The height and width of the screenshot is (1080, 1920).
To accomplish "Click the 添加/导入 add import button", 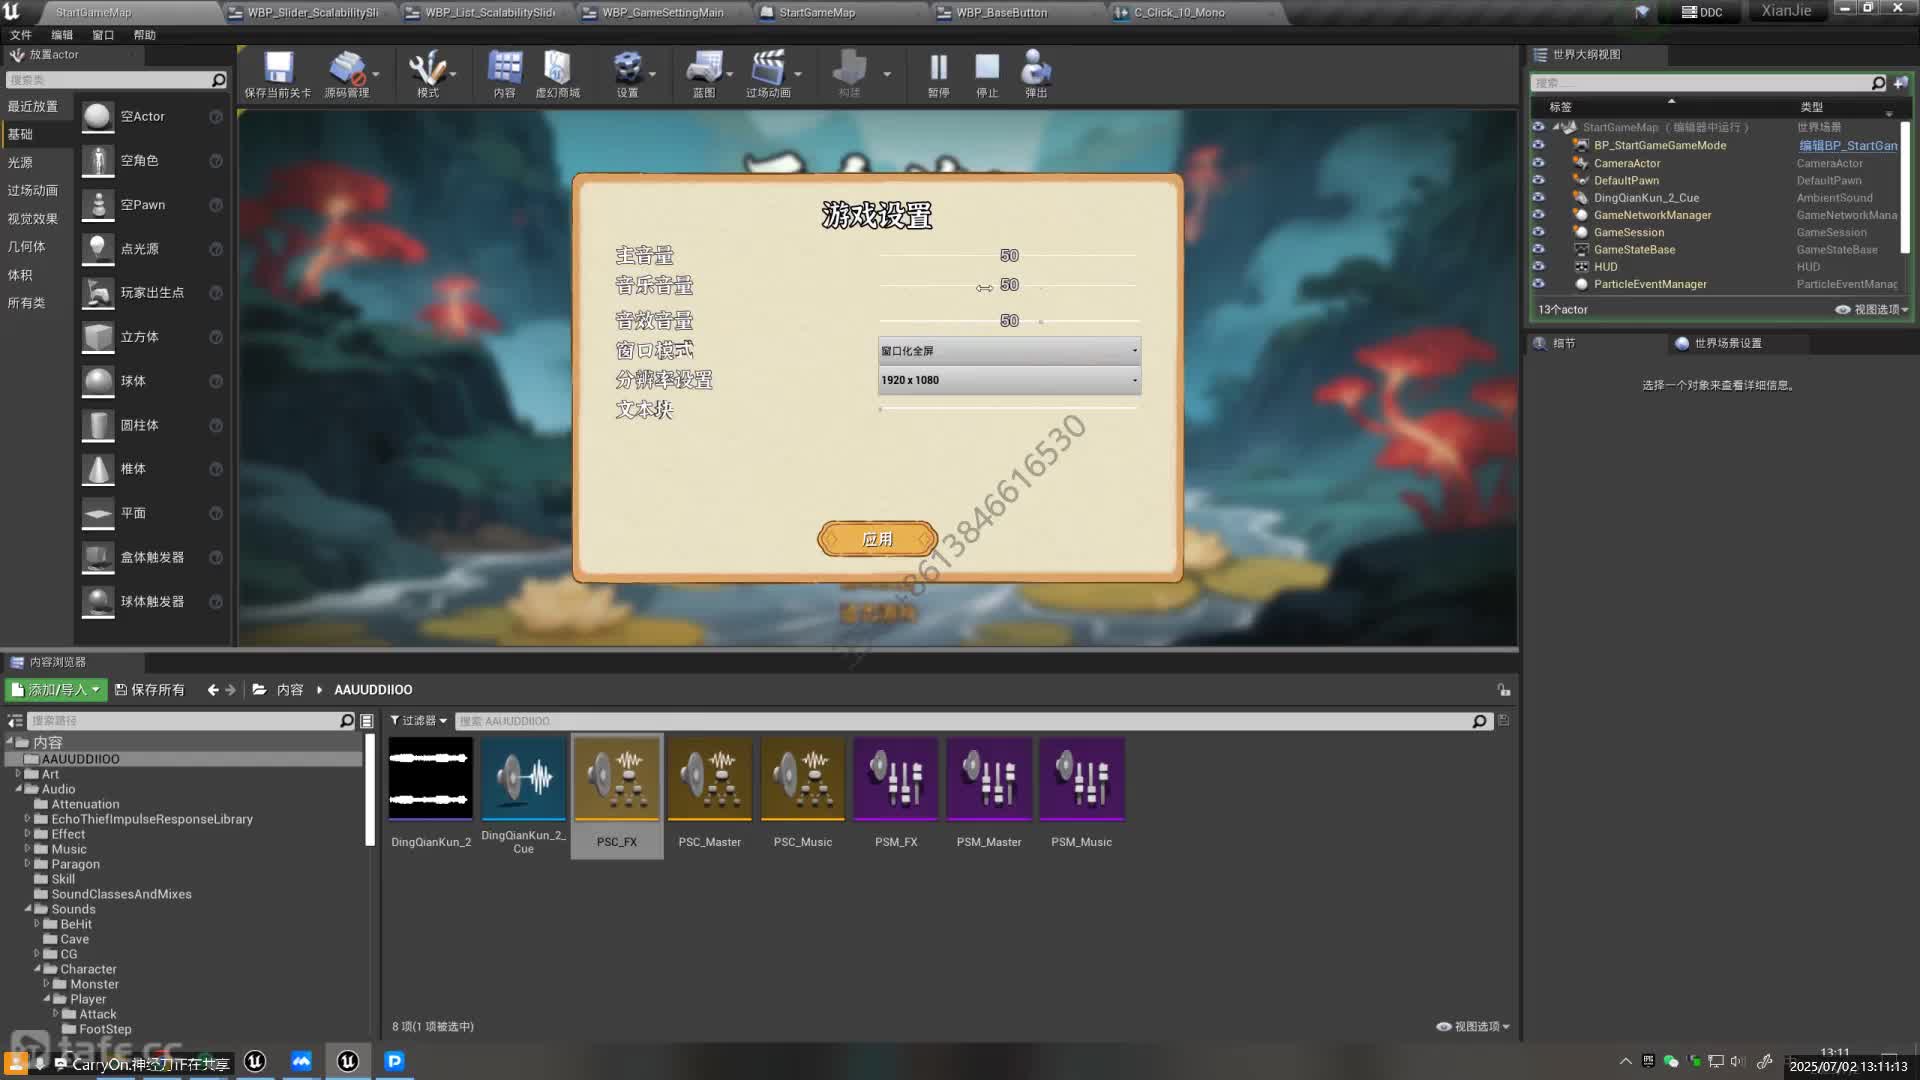I will [x=55, y=690].
